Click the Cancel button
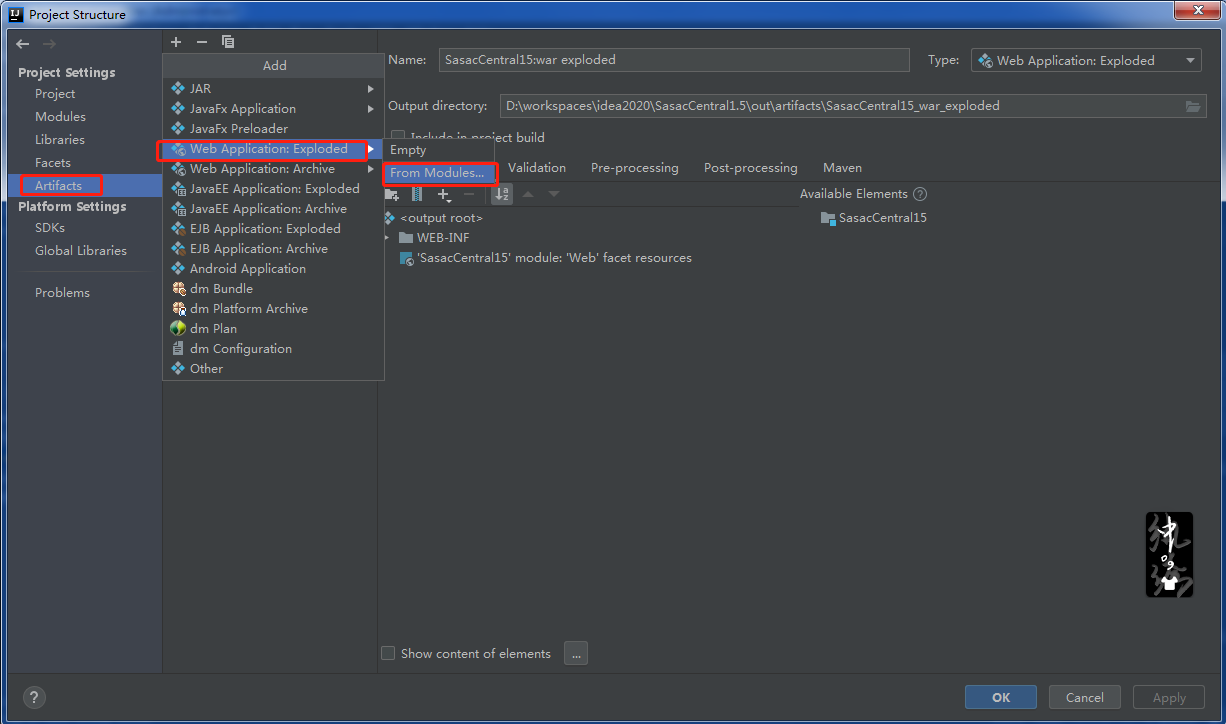1226x724 pixels. [x=1085, y=698]
